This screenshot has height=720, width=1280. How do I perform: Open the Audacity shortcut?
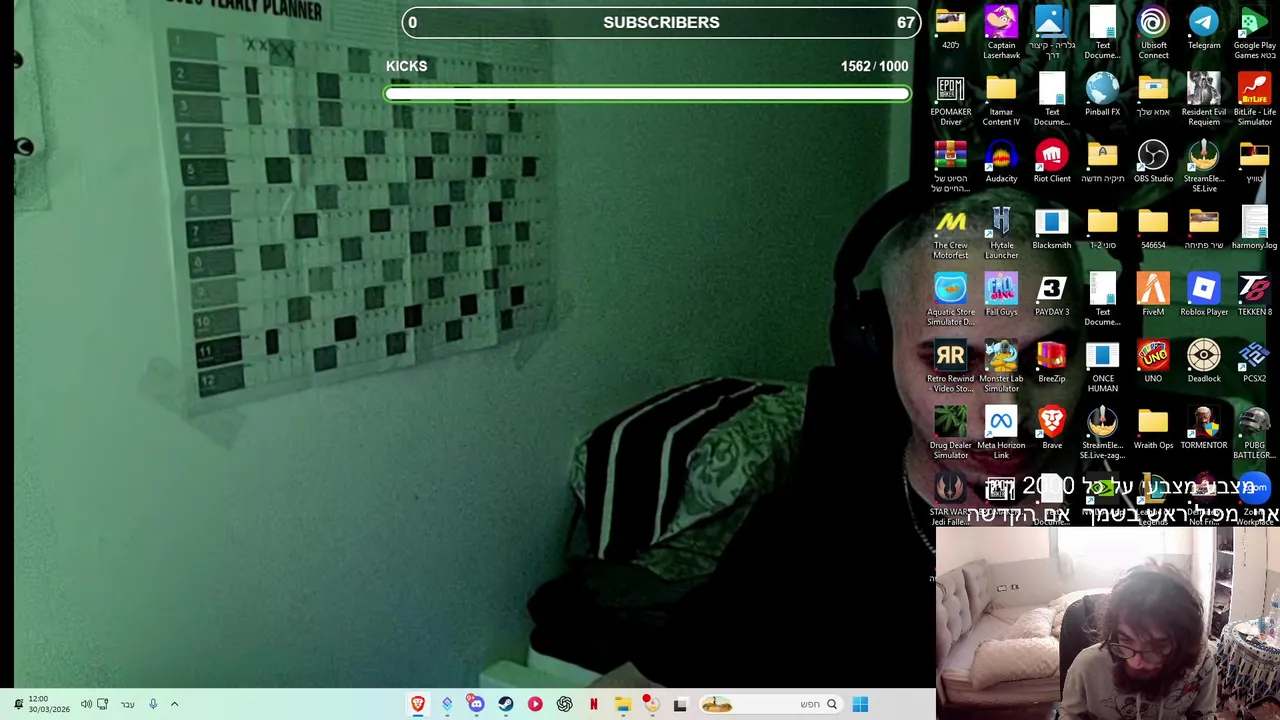tap(1001, 162)
